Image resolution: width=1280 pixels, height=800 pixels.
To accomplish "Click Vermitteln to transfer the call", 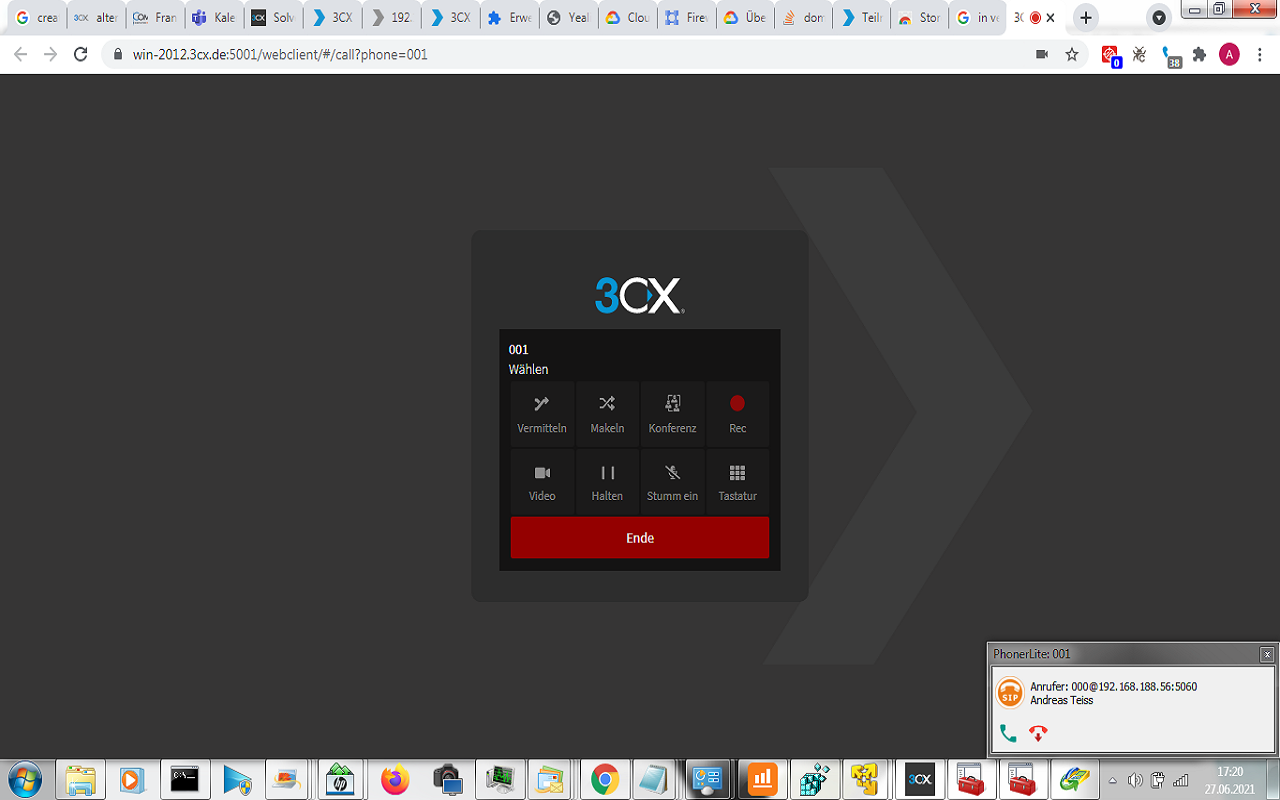I will (542, 413).
